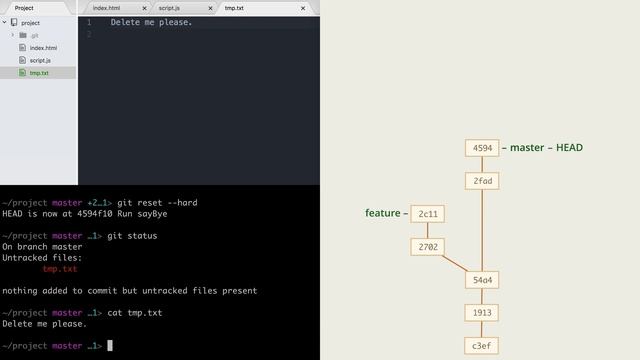Viewport: 640px width, 360px height.
Task: Click the 'cat tmp.txt' command text
Action: tap(135, 313)
